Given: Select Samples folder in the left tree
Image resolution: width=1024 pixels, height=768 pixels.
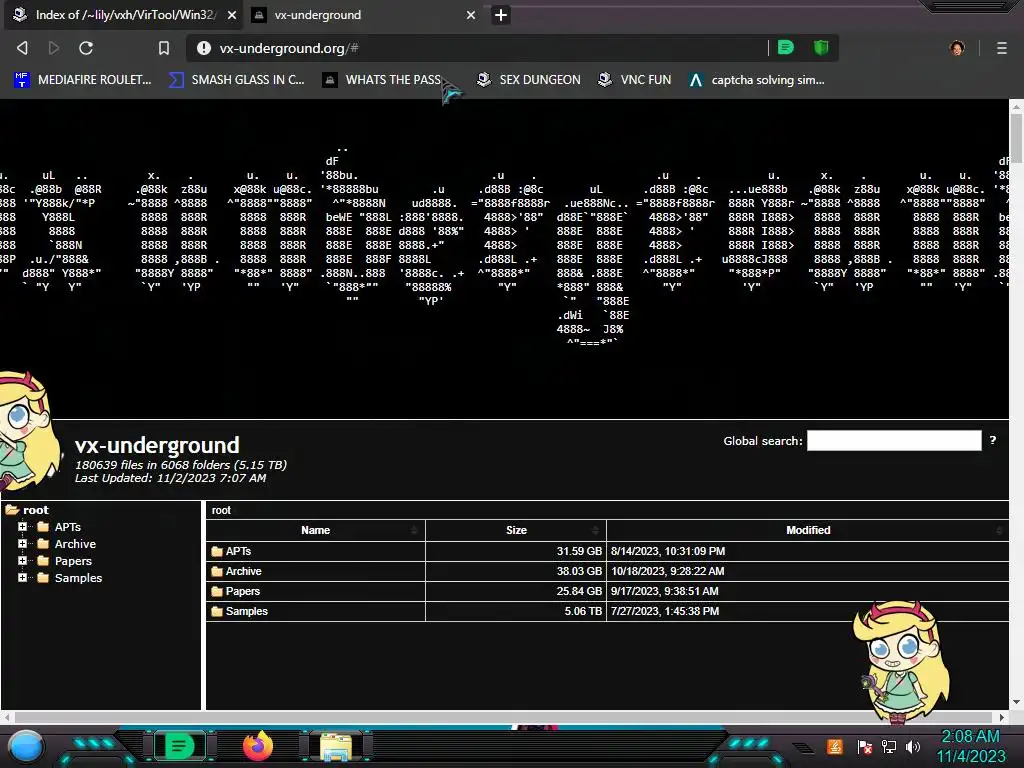Looking at the screenshot, I should click(x=78, y=578).
